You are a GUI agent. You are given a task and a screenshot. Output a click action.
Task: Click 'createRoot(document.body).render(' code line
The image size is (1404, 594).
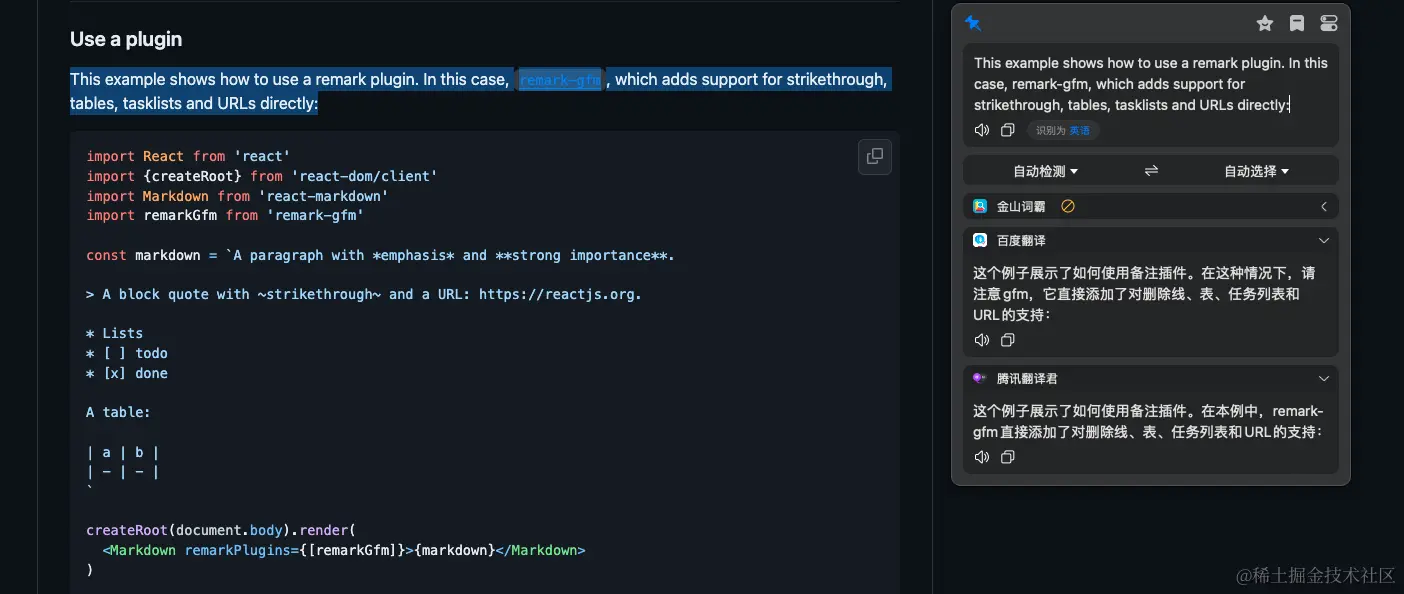(x=221, y=530)
